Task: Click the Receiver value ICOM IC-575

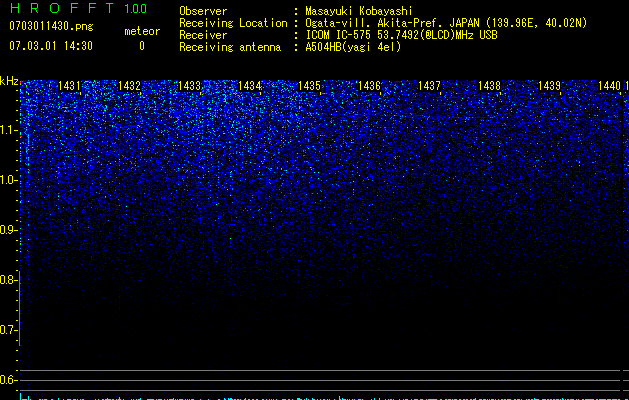Action: pyautogui.click(x=340, y=35)
